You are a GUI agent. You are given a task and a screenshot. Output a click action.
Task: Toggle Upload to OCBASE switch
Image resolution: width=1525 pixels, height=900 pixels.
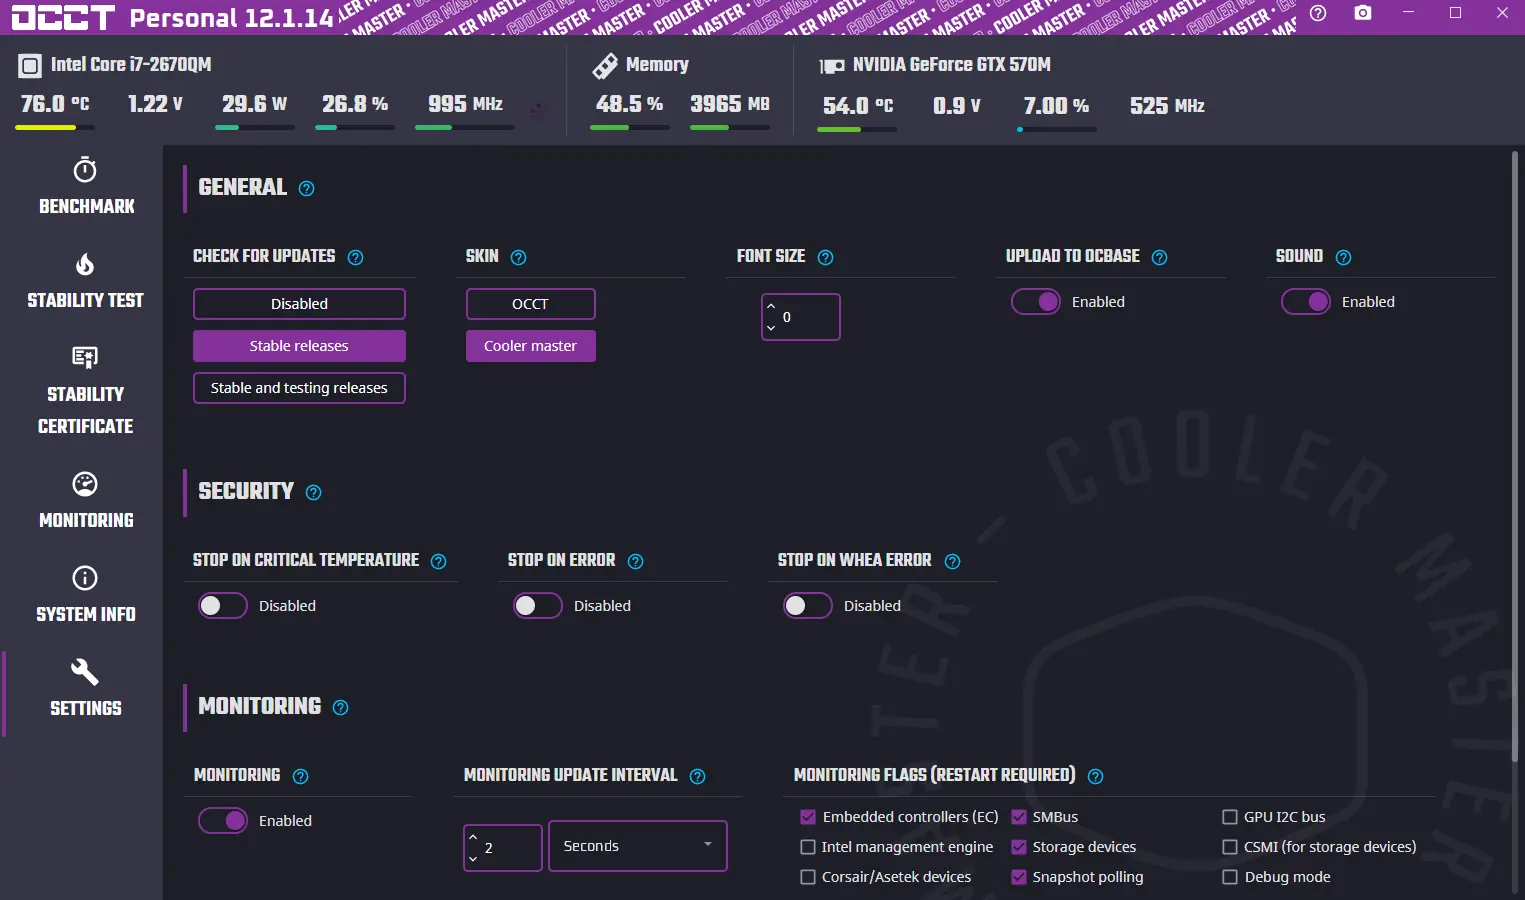tap(1036, 302)
